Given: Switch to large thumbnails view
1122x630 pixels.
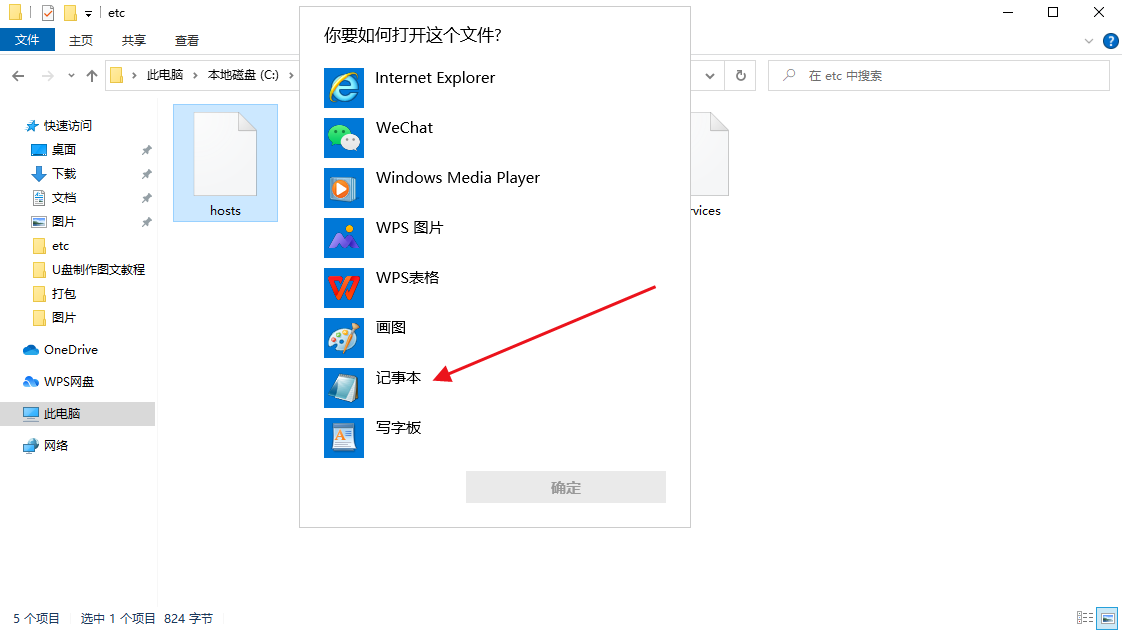Looking at the screenshot, I should click(x=1106, y=618).
